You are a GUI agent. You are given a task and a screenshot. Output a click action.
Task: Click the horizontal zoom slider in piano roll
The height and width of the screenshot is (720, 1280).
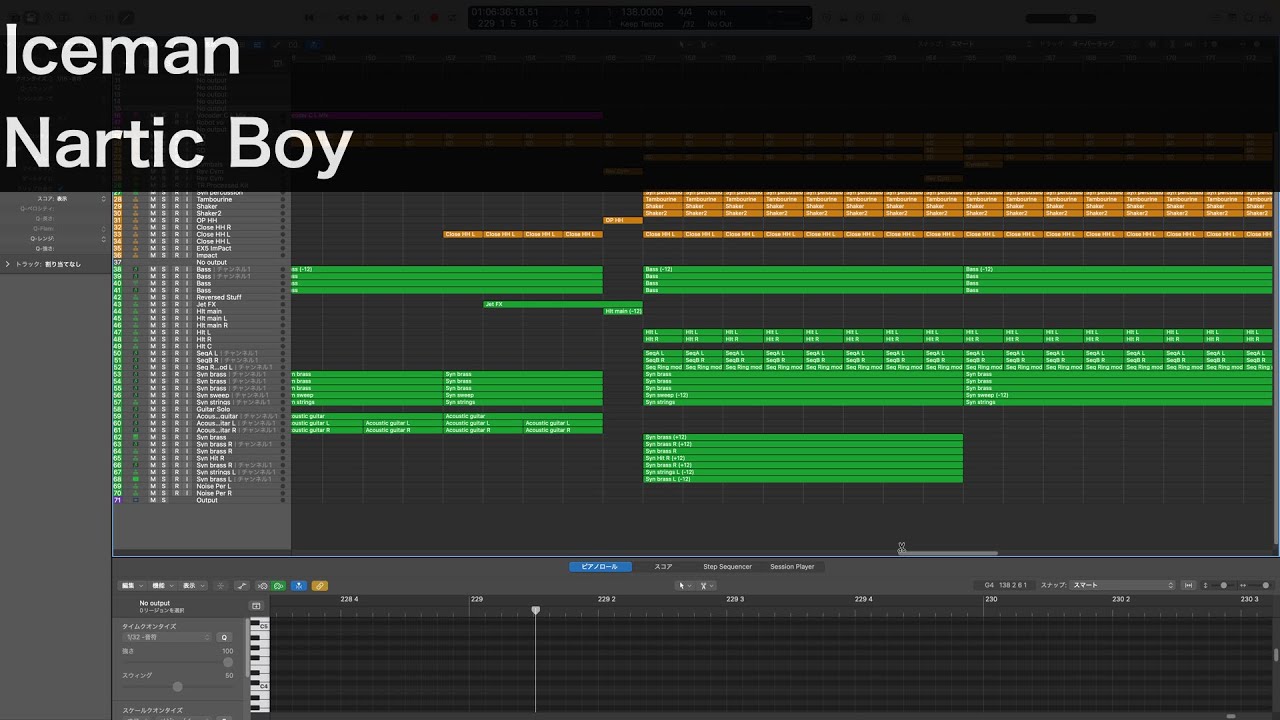tap(1265, 585)
